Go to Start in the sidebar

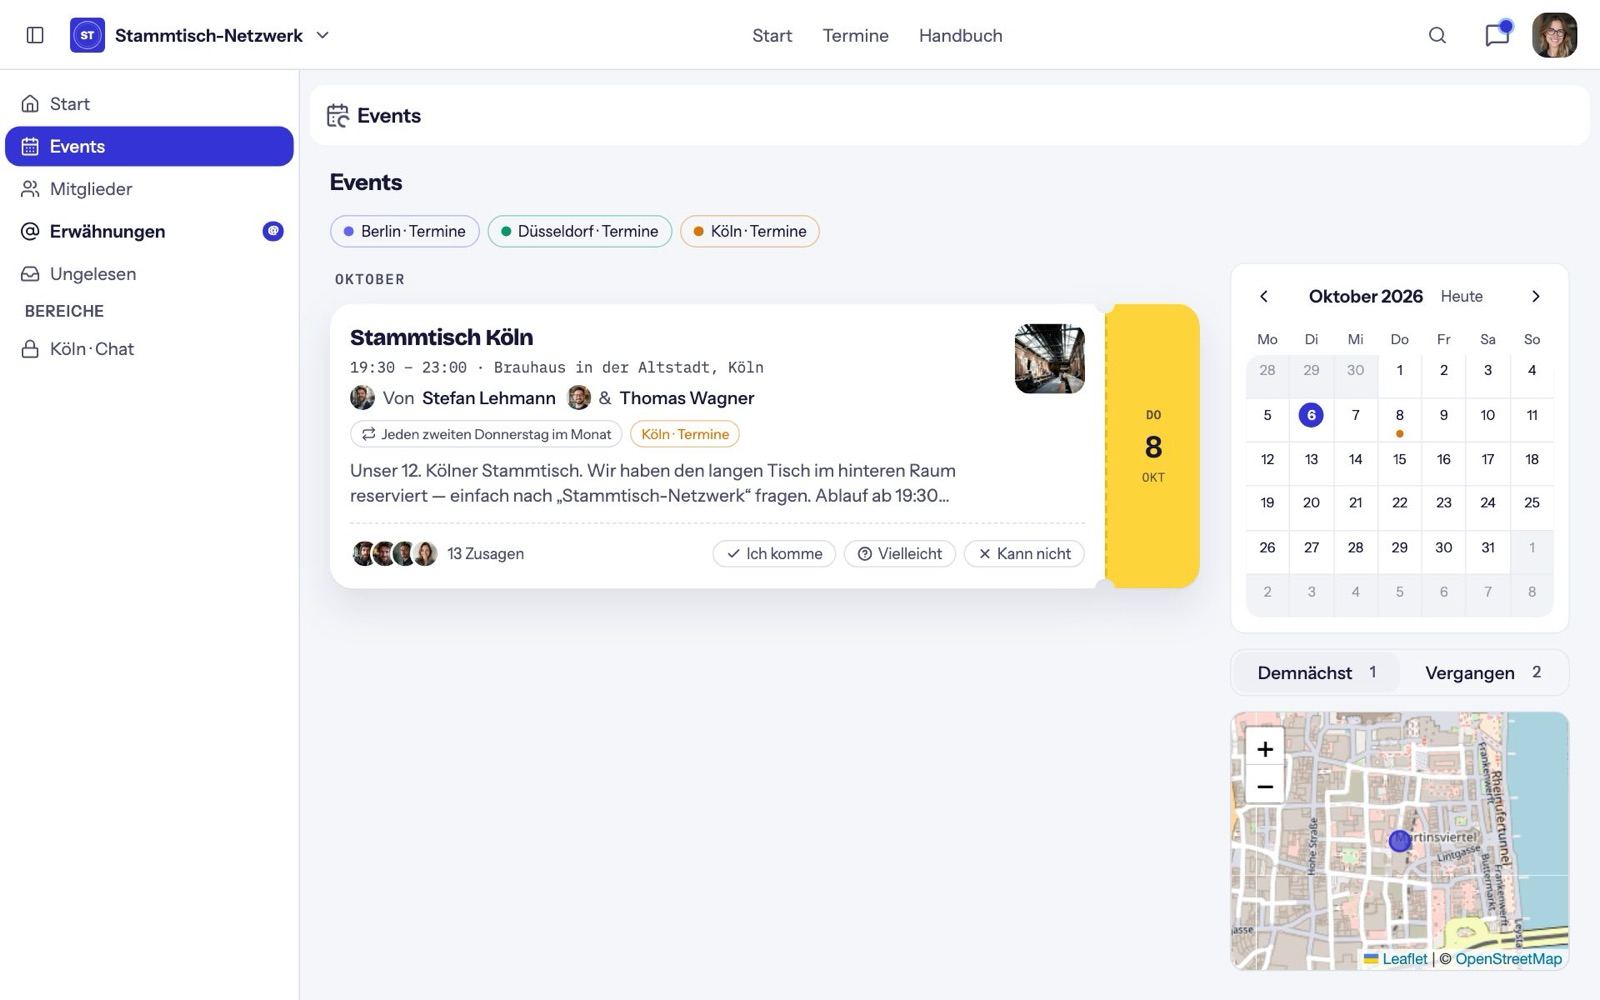tap(149, 104)
